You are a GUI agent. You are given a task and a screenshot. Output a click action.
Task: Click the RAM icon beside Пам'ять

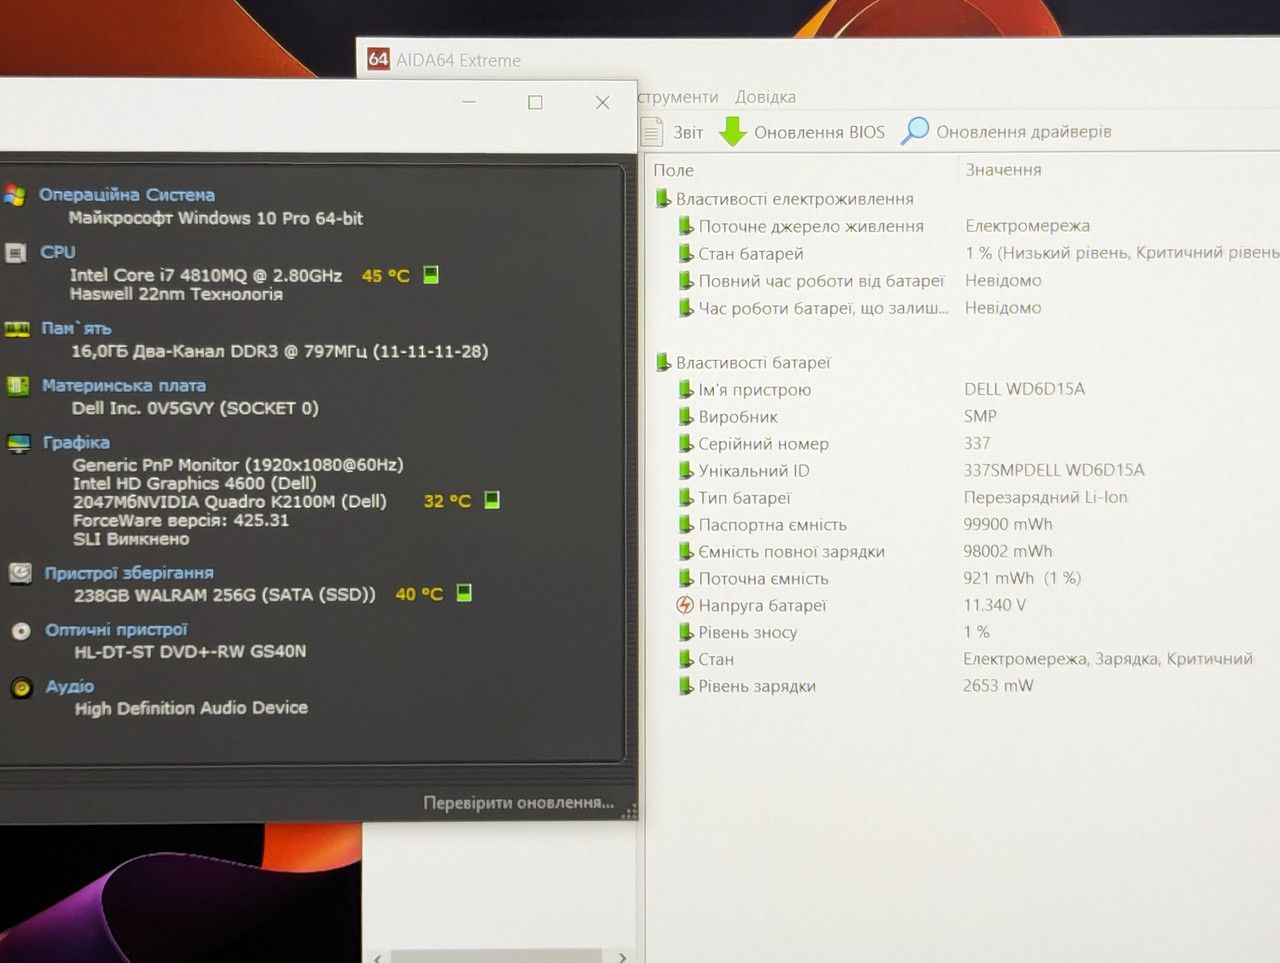coord(17,329)
